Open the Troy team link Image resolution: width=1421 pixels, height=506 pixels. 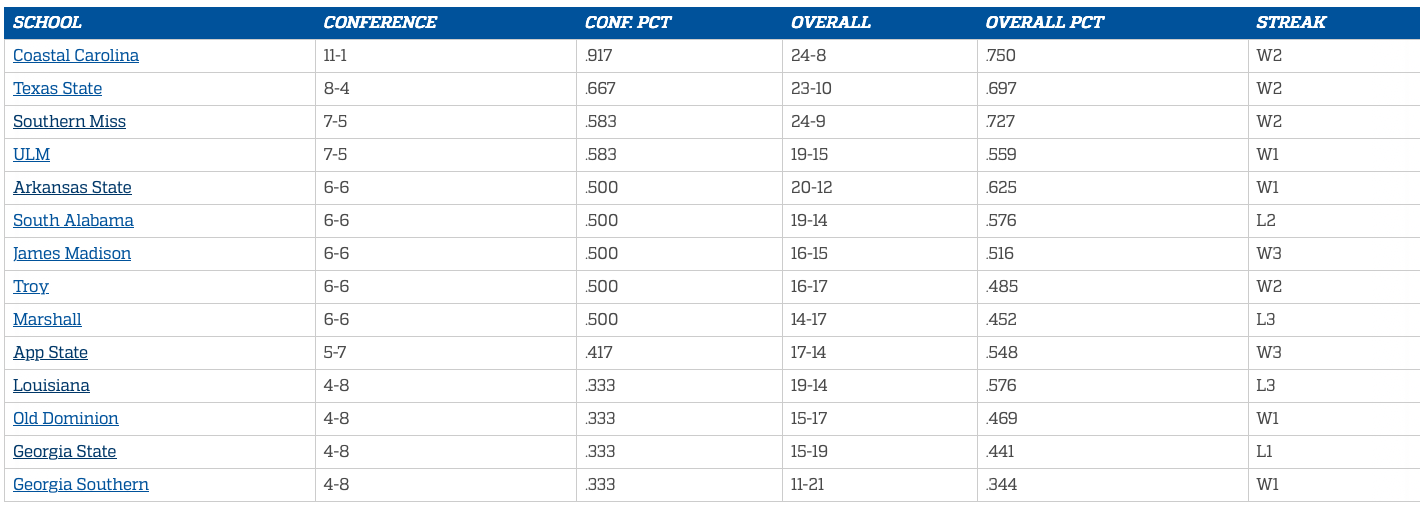click(x=31, y=287)
